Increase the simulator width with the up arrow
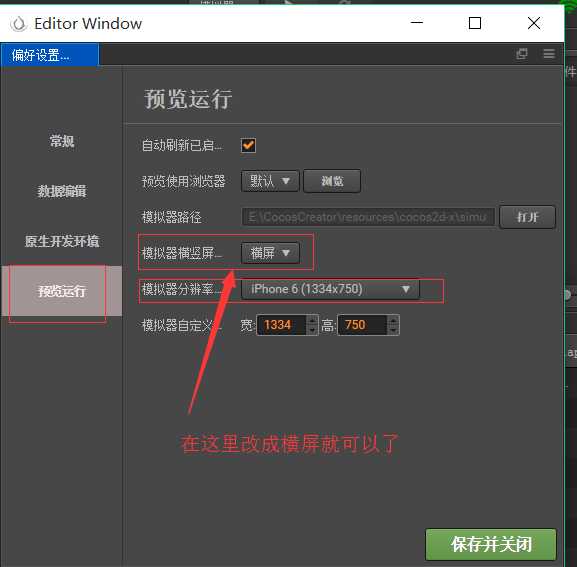This screenshot has width=577, height=567. click(312, 320)
